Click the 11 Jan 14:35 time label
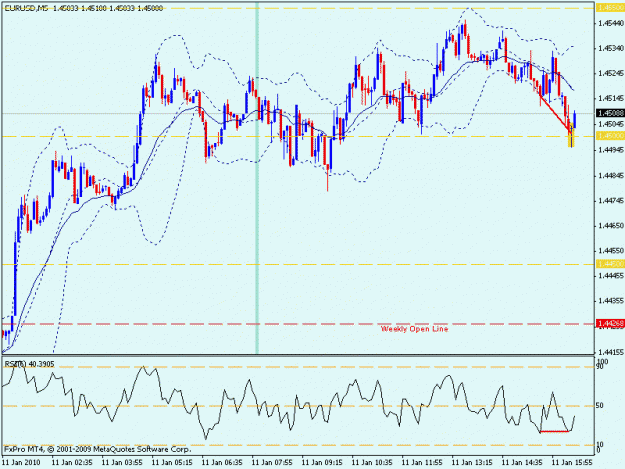The width and height of the screenshot is (625, 469). (x=522, y=462)
